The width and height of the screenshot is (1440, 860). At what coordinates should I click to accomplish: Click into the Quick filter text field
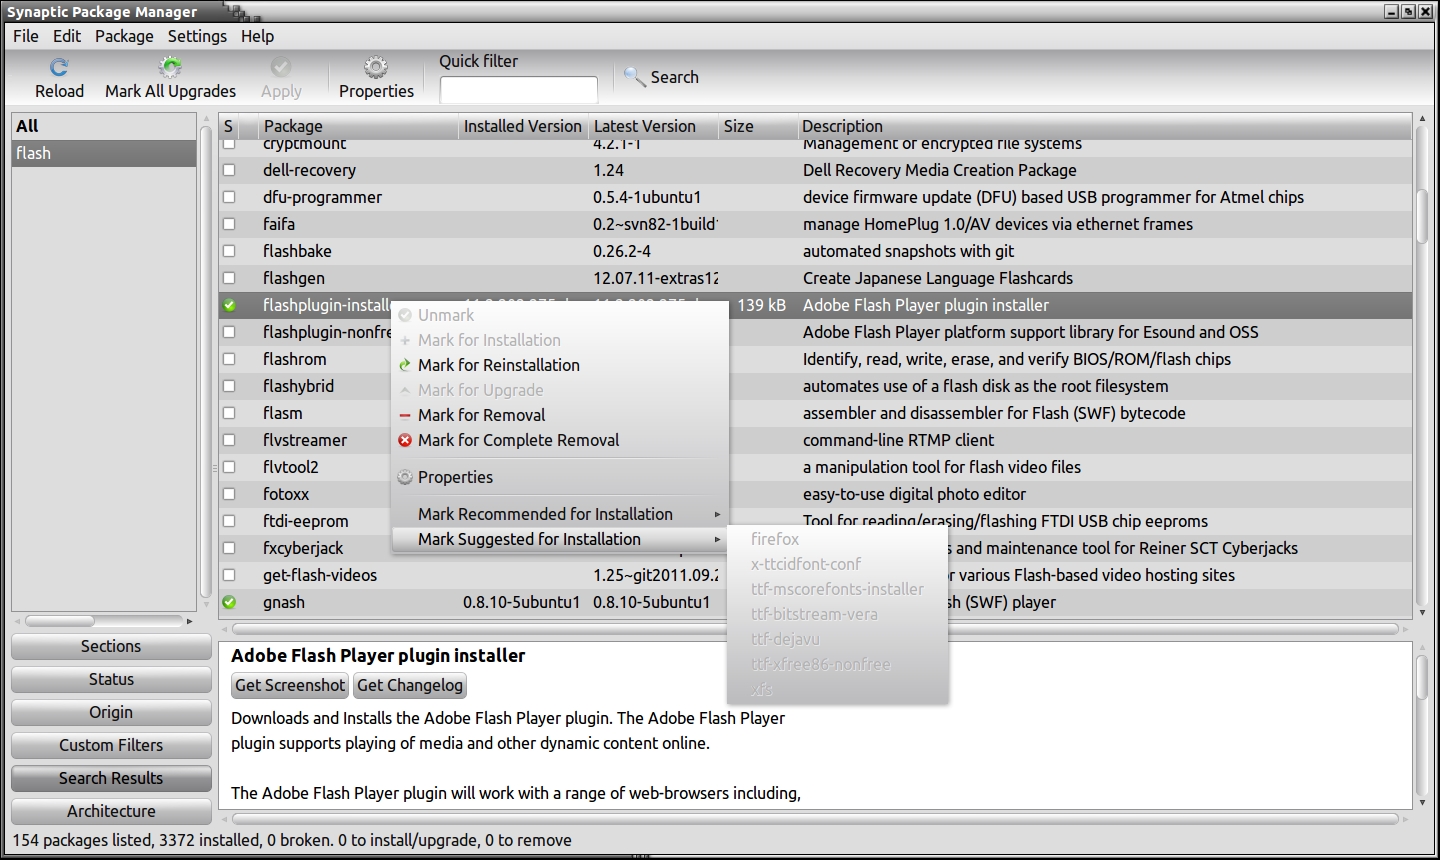(518, 90)
